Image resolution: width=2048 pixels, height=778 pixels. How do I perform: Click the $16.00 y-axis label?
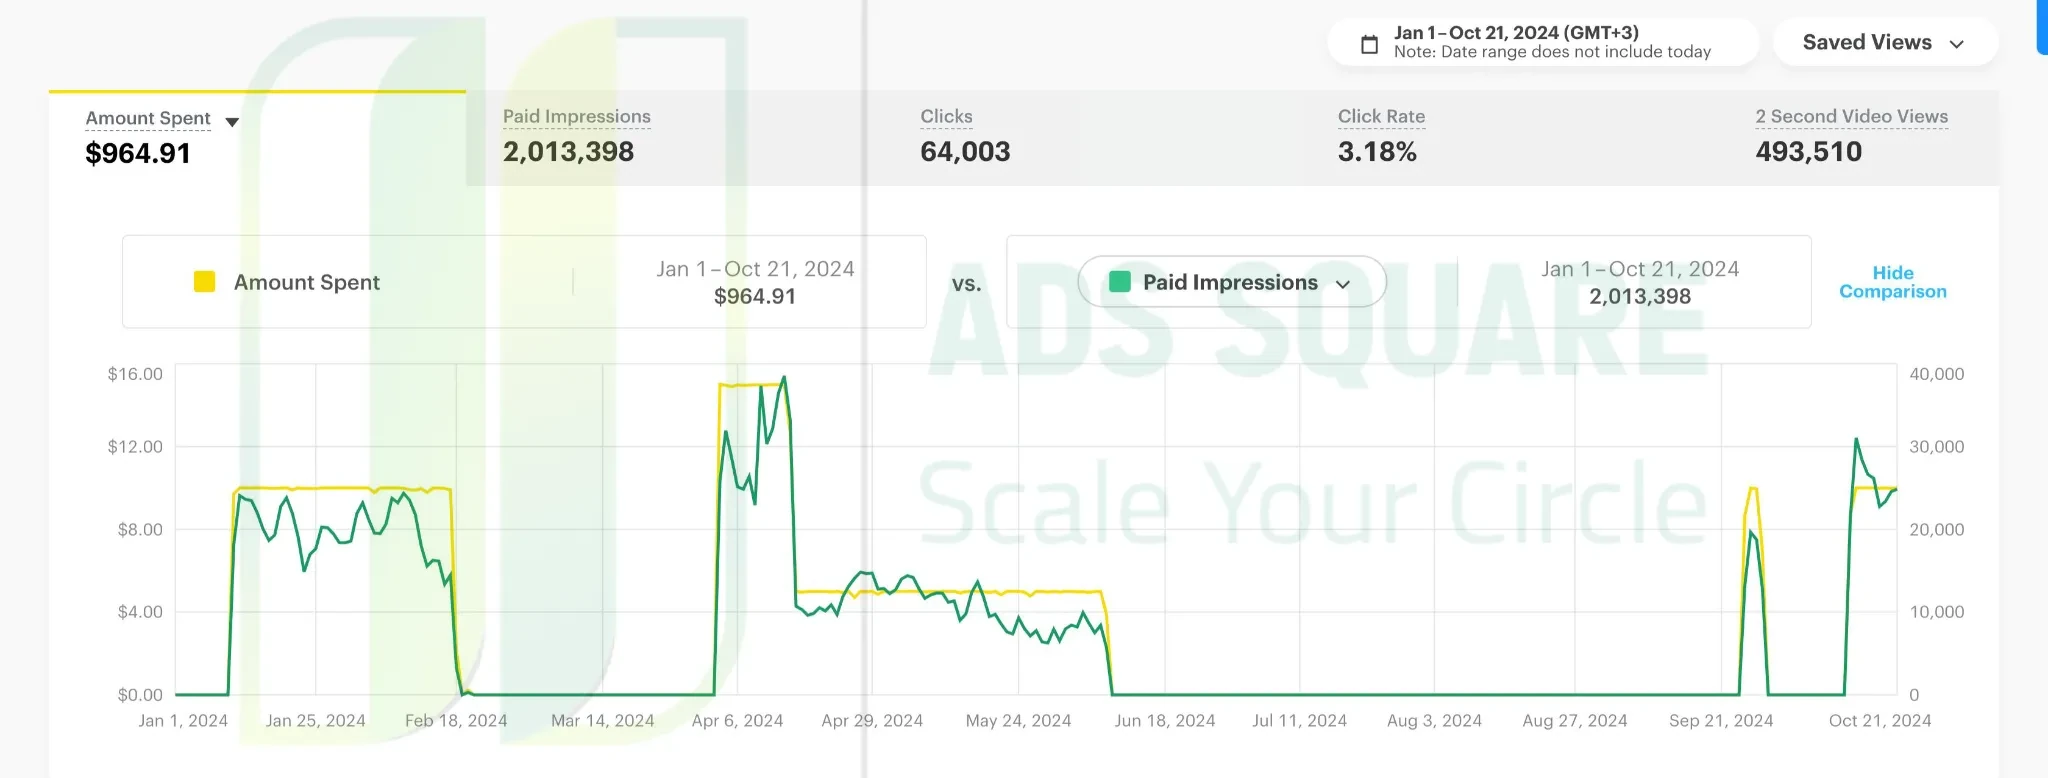tap(135, 374)
